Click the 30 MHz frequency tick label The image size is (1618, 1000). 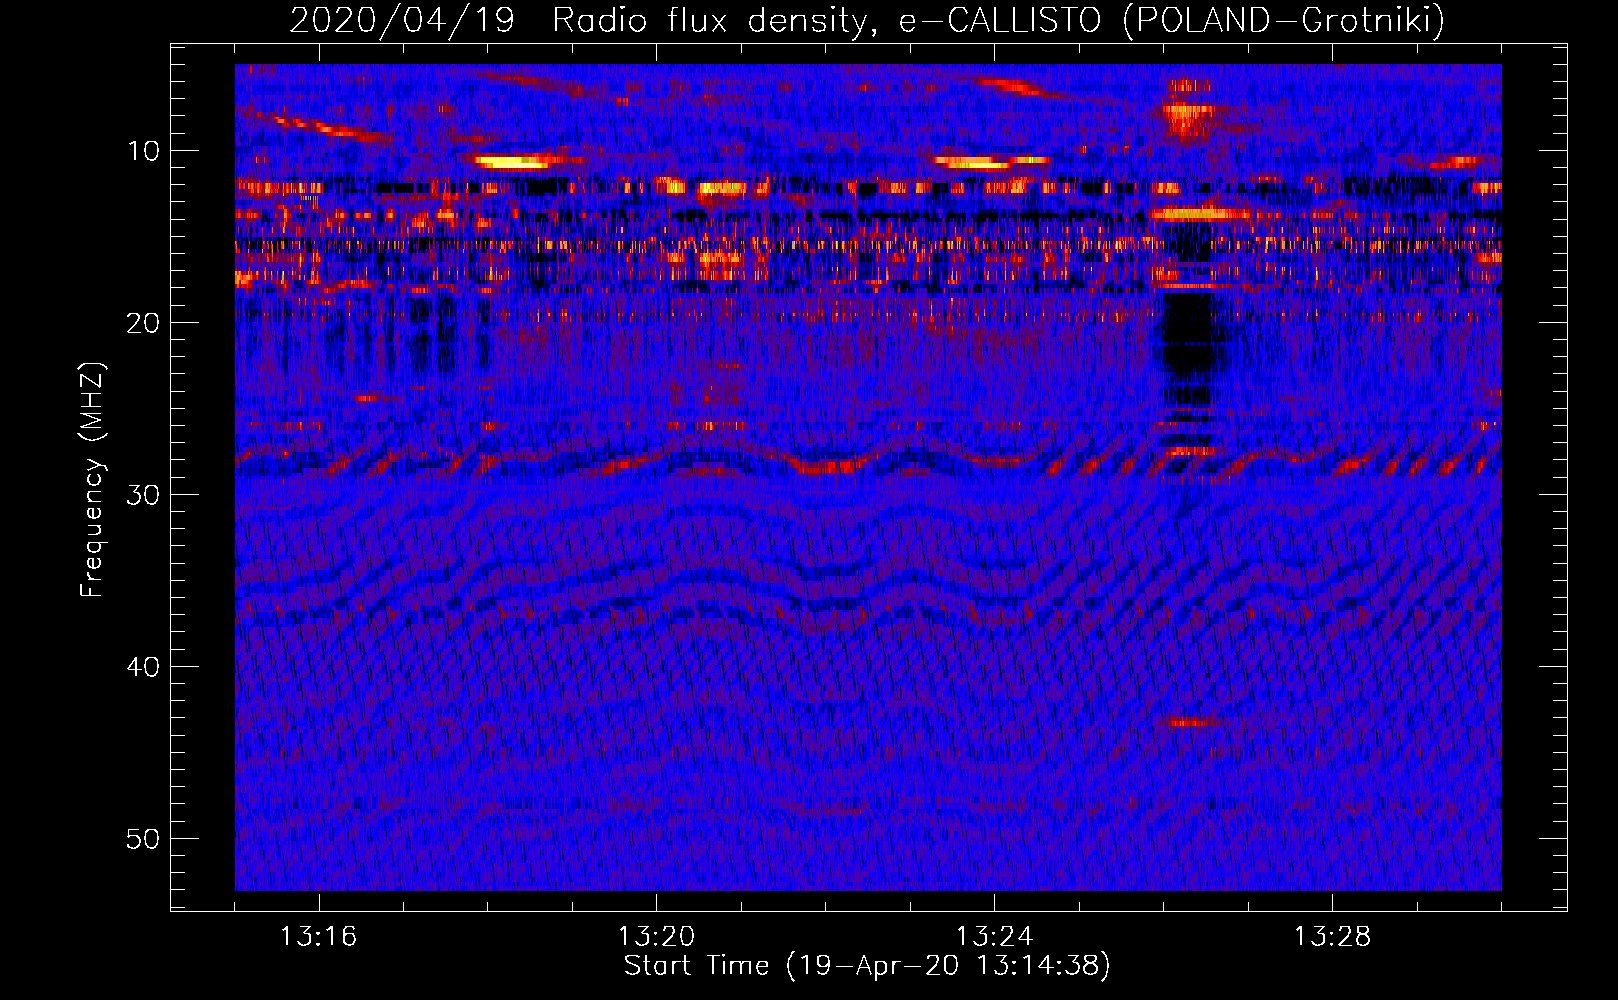143,495
